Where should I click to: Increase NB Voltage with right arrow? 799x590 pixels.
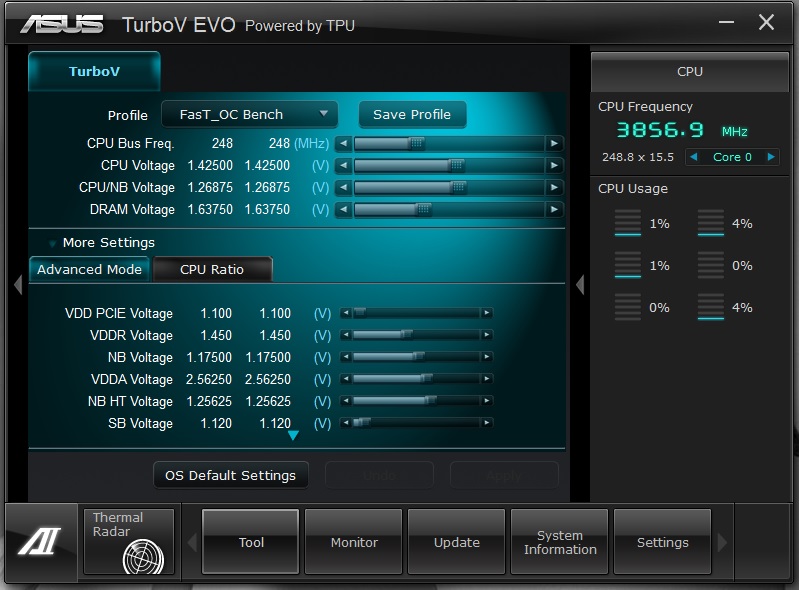[487, 357]
